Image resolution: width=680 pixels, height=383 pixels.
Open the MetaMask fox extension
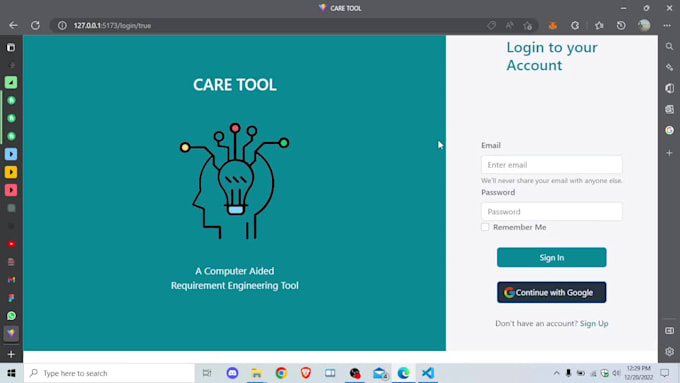[552, 26]
